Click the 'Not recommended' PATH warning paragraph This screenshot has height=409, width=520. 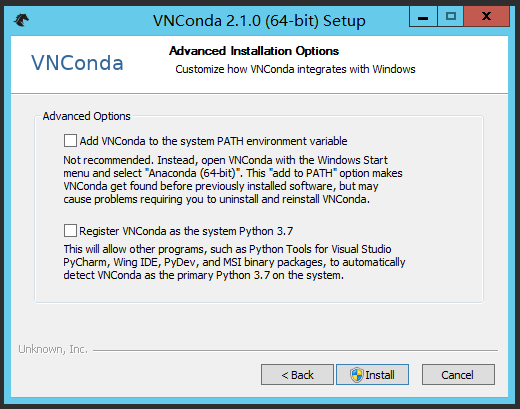pos(233,179)
